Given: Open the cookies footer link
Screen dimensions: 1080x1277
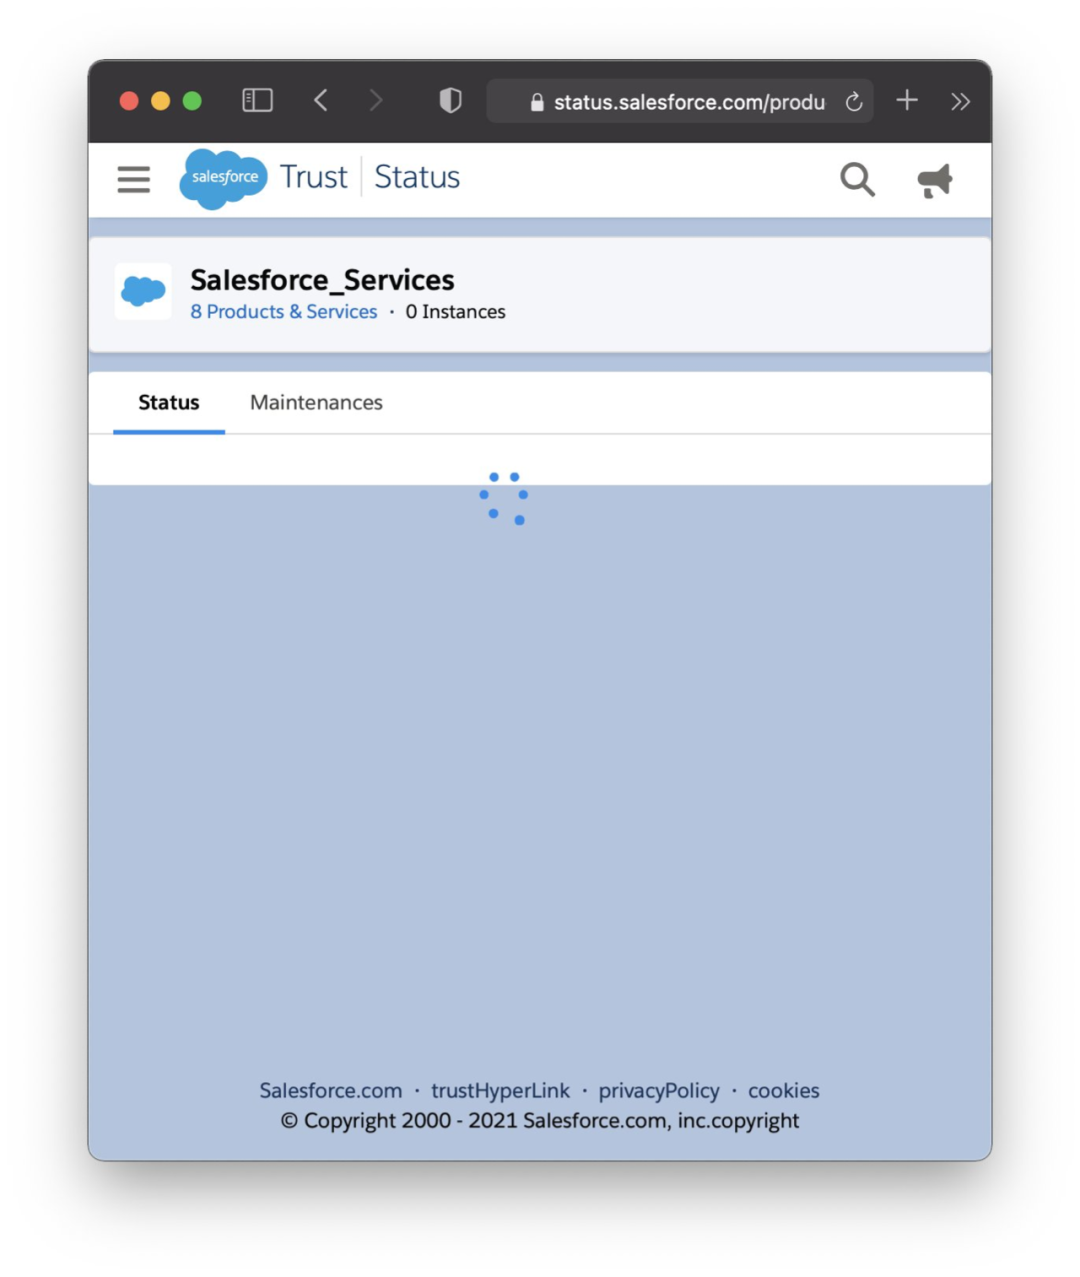Looking at the screenshot, I should (784, 1090).
